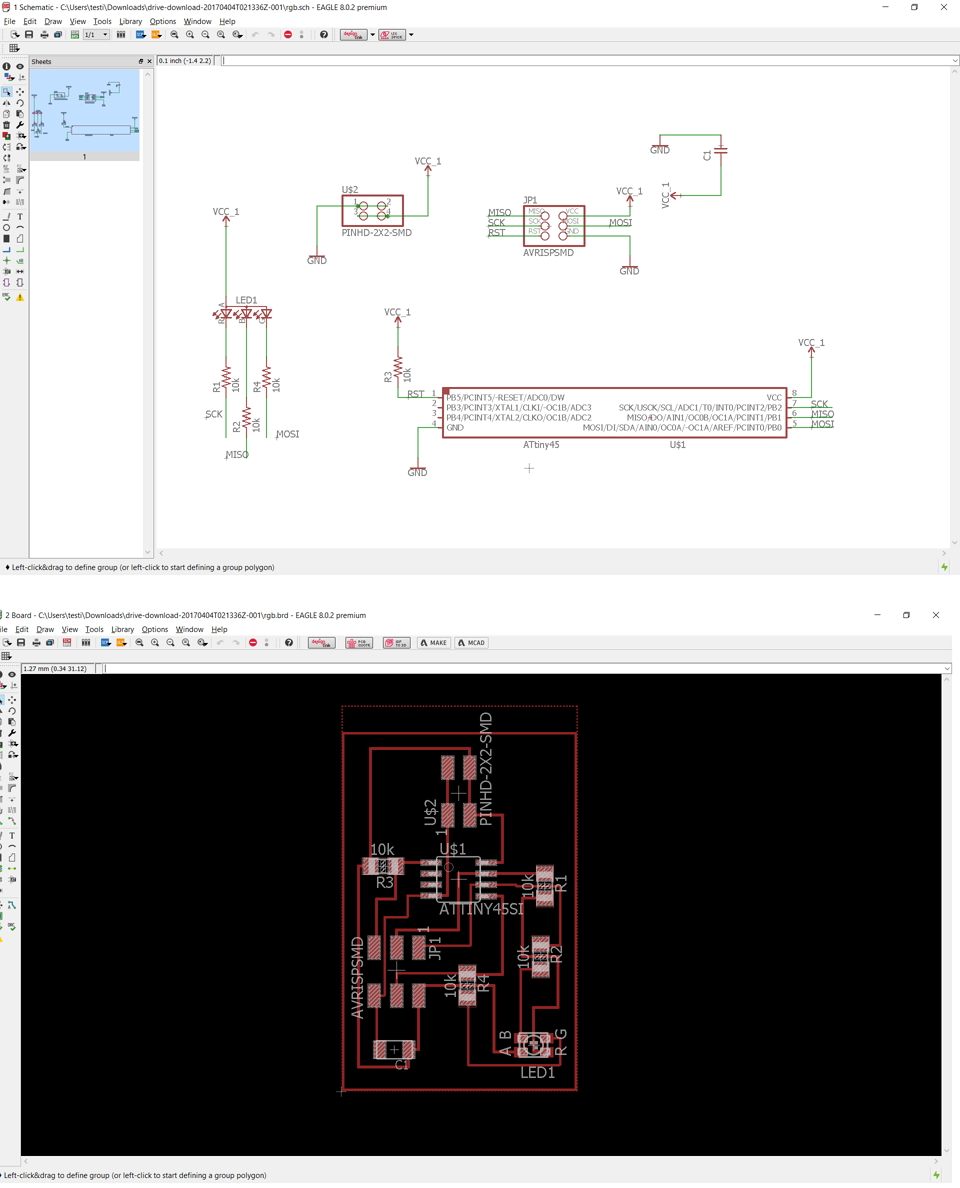Expand the Schematic command line history dropdown
Viewport: 960px width, 1188px height.
pyautogui.click(x=955, y=61)
